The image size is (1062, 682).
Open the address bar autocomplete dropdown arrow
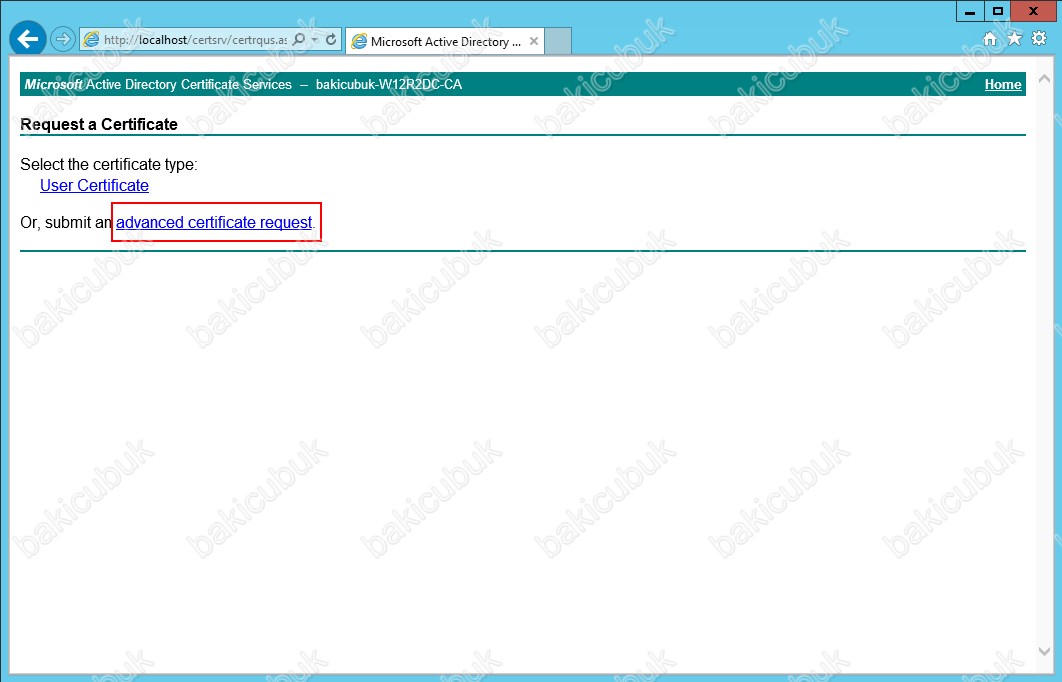tap(314, 40)
